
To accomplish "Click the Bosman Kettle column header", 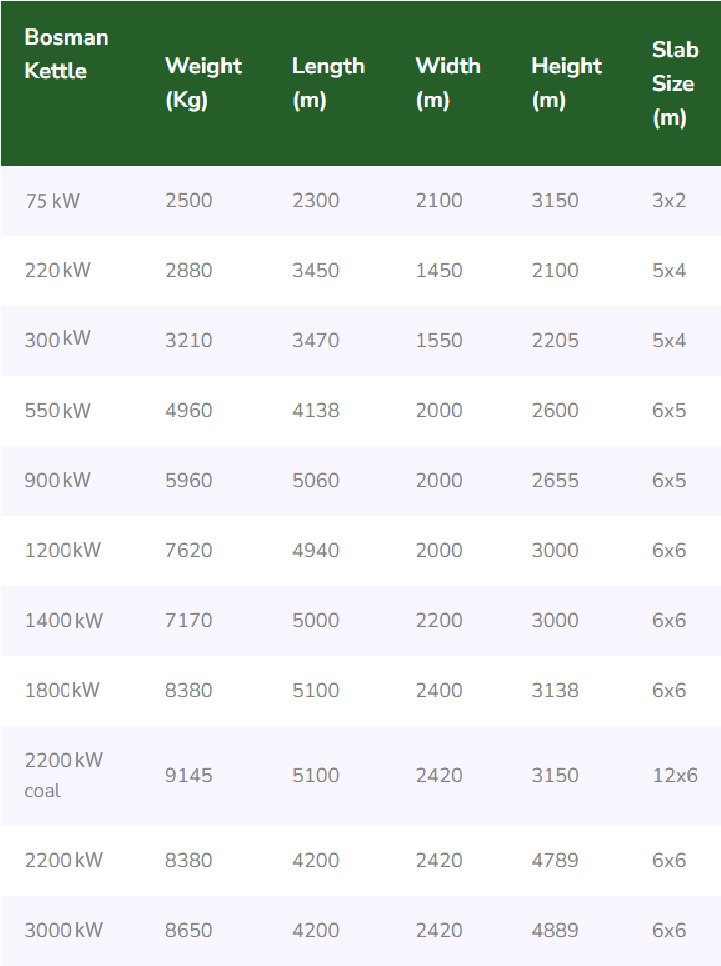I will [x=67, y=54].
